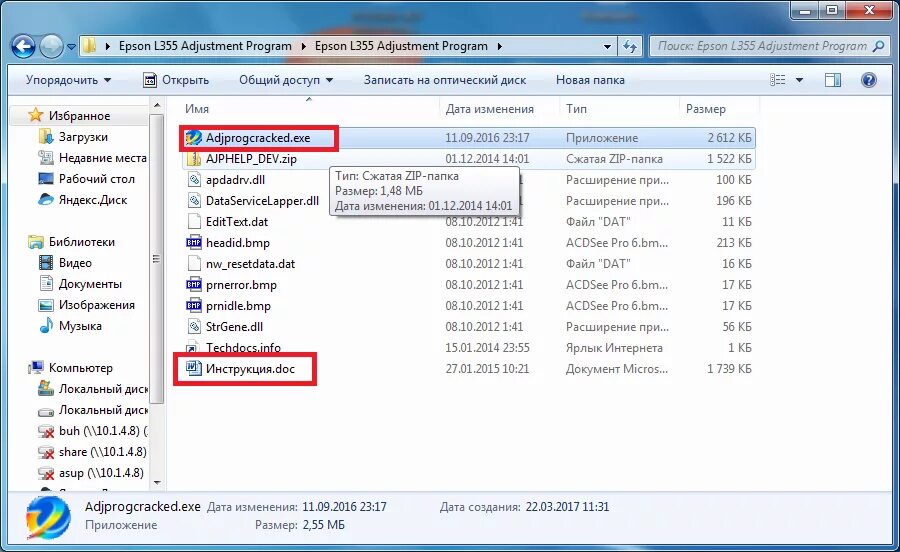Click date cell 27.01.2015 10:21
This screenshot has width=900, height=552.
(487, 369)
